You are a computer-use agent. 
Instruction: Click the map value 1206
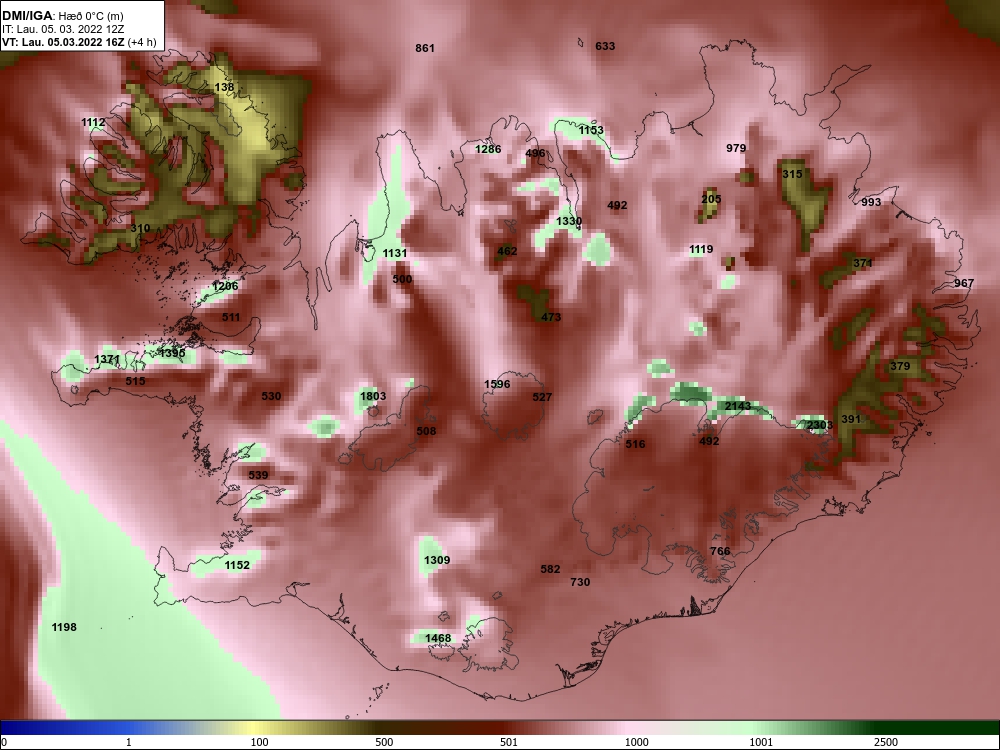pyautogui.click(x=225, y=286)
